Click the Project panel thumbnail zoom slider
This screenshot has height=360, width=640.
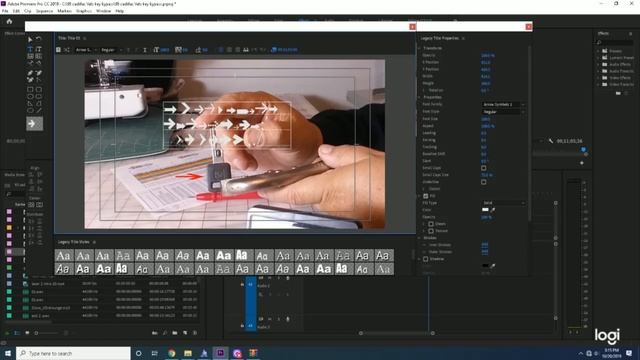48,333
